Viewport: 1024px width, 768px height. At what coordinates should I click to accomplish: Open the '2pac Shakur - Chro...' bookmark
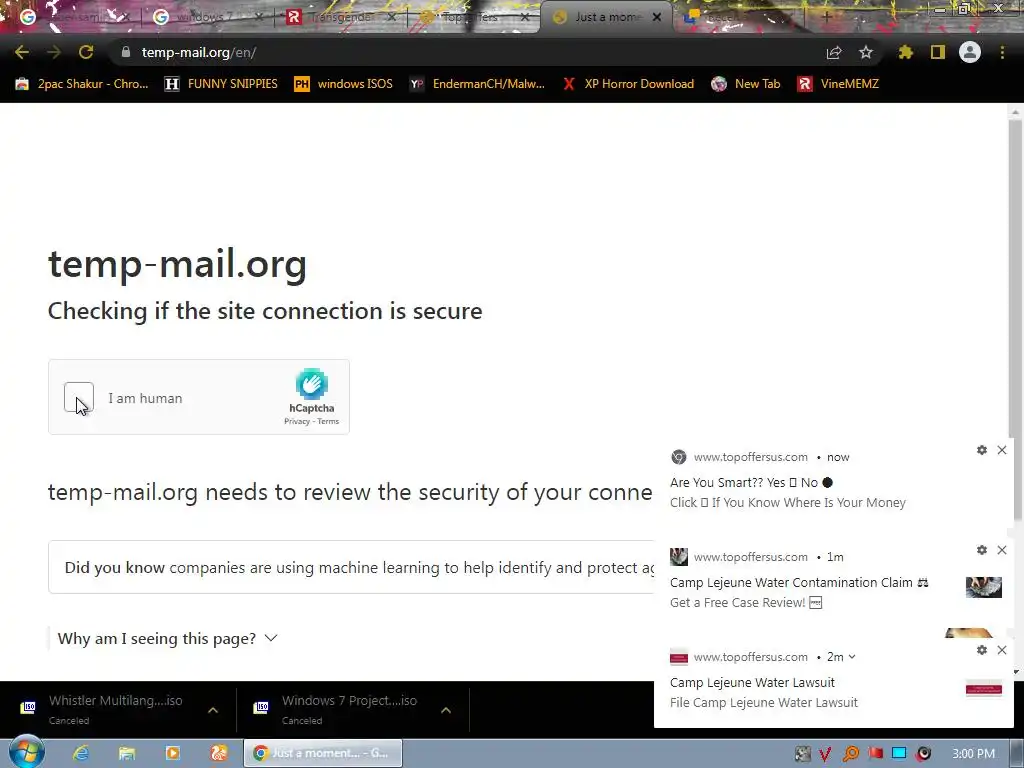click(x=82, y=84)
